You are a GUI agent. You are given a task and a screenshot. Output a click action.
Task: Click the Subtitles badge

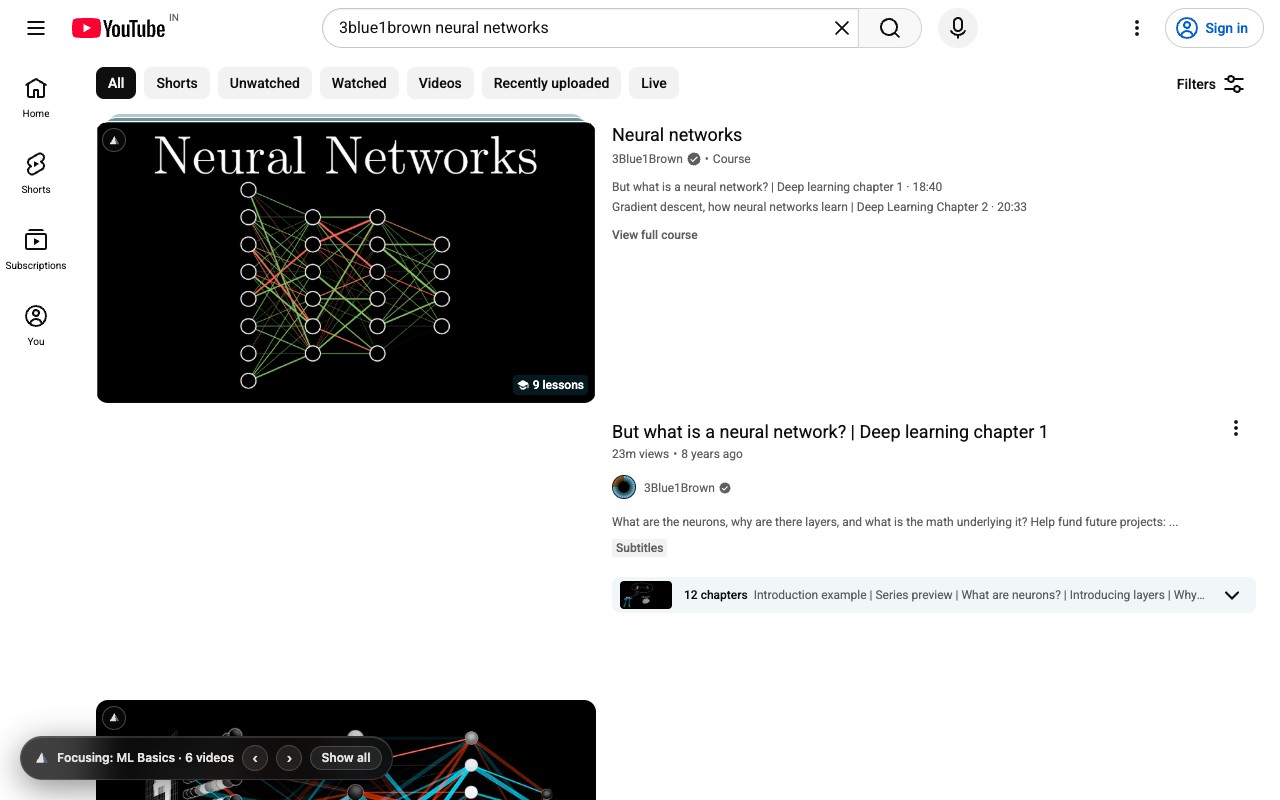click(640, 548)
